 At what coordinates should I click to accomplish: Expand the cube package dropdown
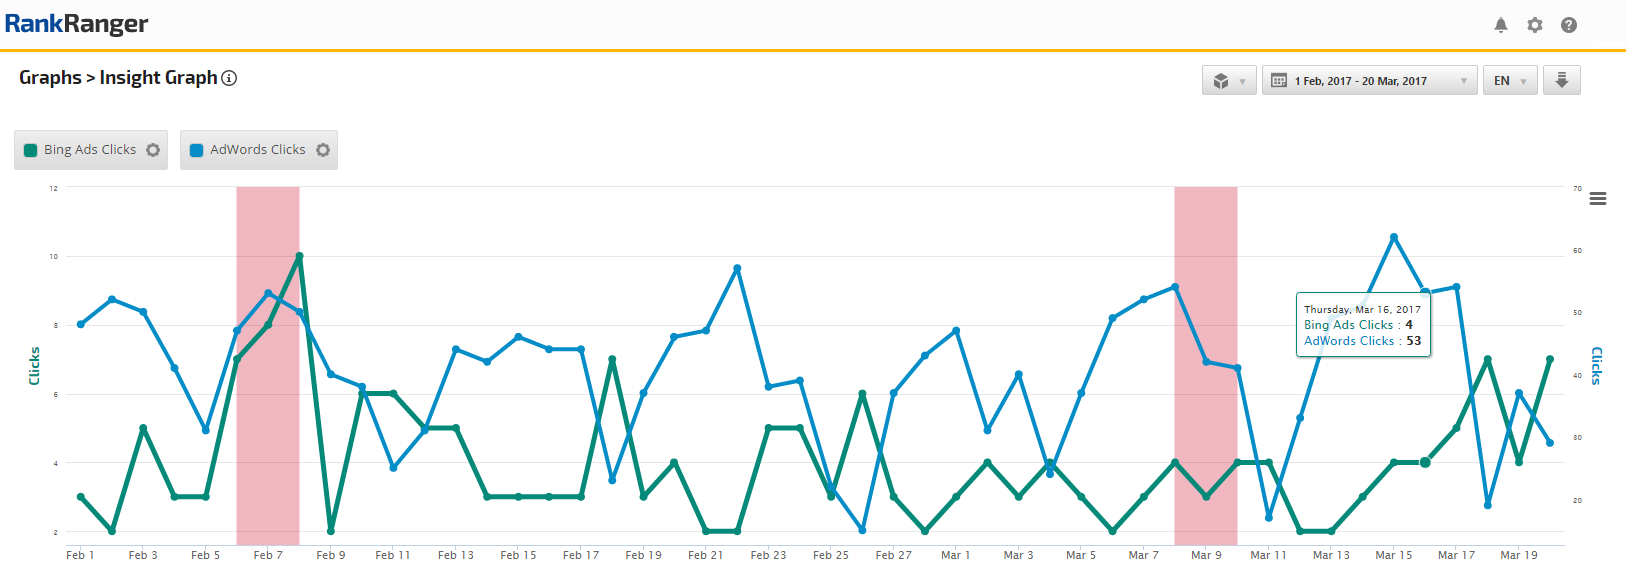click(1229, 81)
